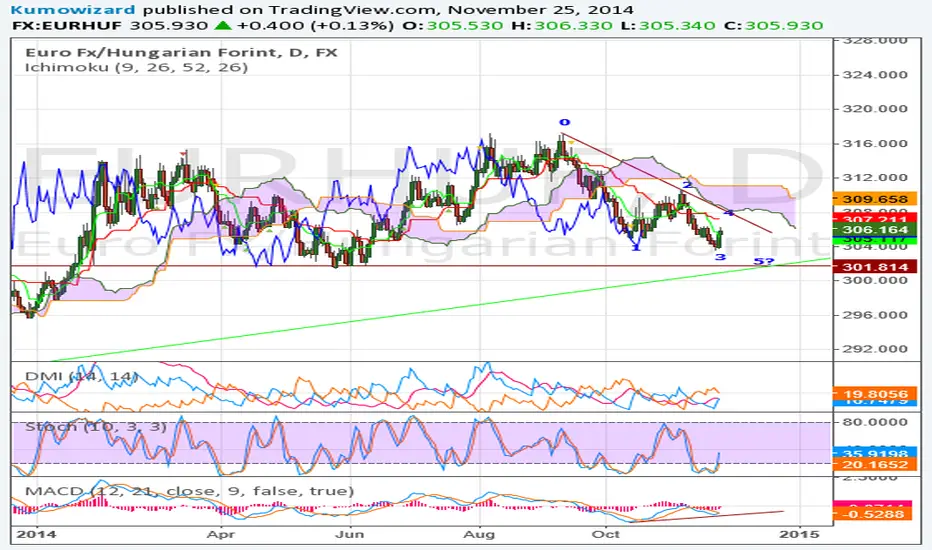Click the dark green 306.164 price label
The image size is (932, 550).
click(875, 230)
